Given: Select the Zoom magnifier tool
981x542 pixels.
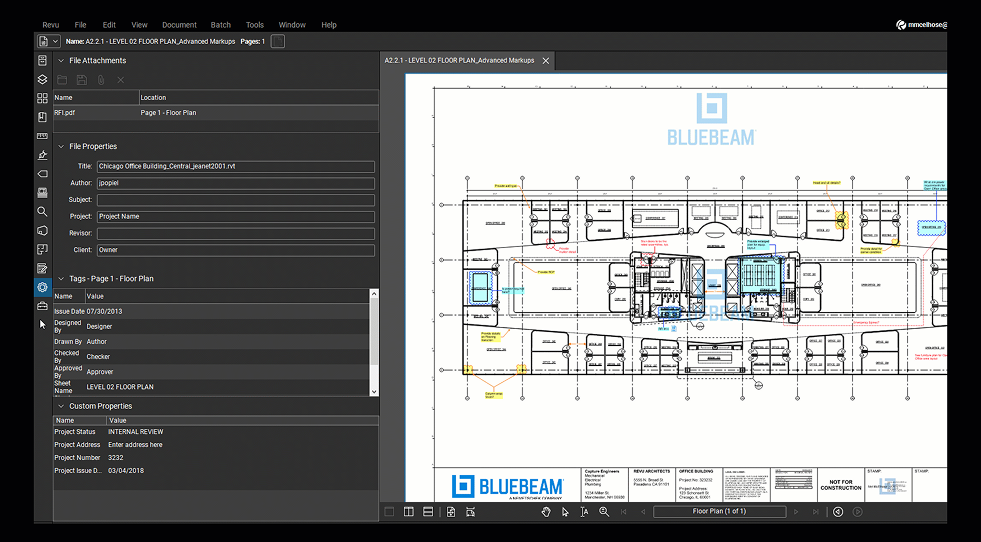Looking at the screenshot, I should pos(604,512).
